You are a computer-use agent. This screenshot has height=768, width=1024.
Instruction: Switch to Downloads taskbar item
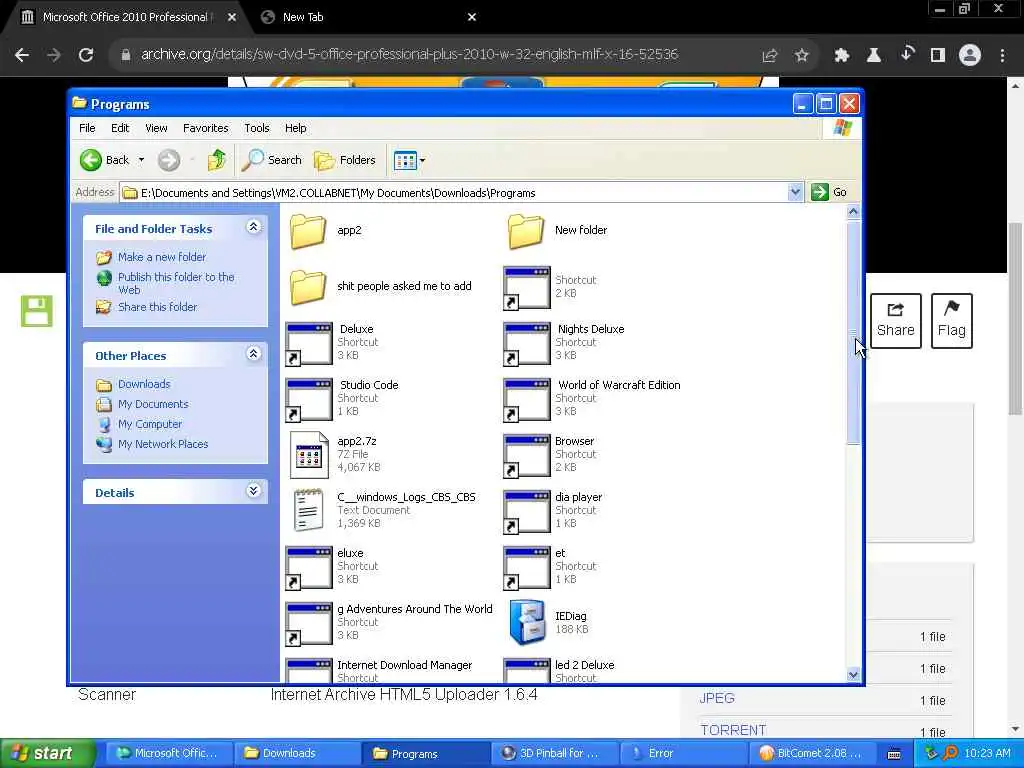coord(296,754)
